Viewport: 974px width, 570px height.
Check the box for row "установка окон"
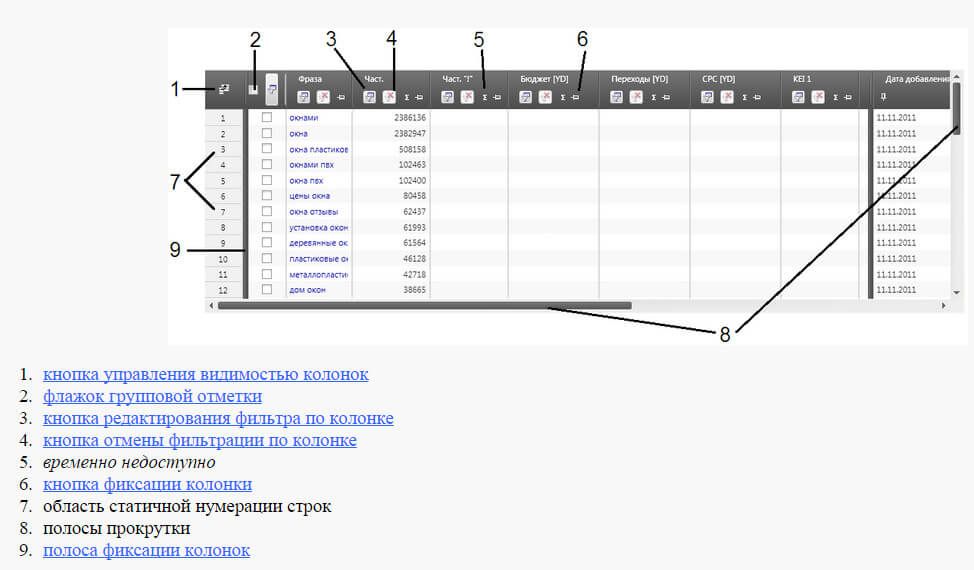click(x=266, y=227)
